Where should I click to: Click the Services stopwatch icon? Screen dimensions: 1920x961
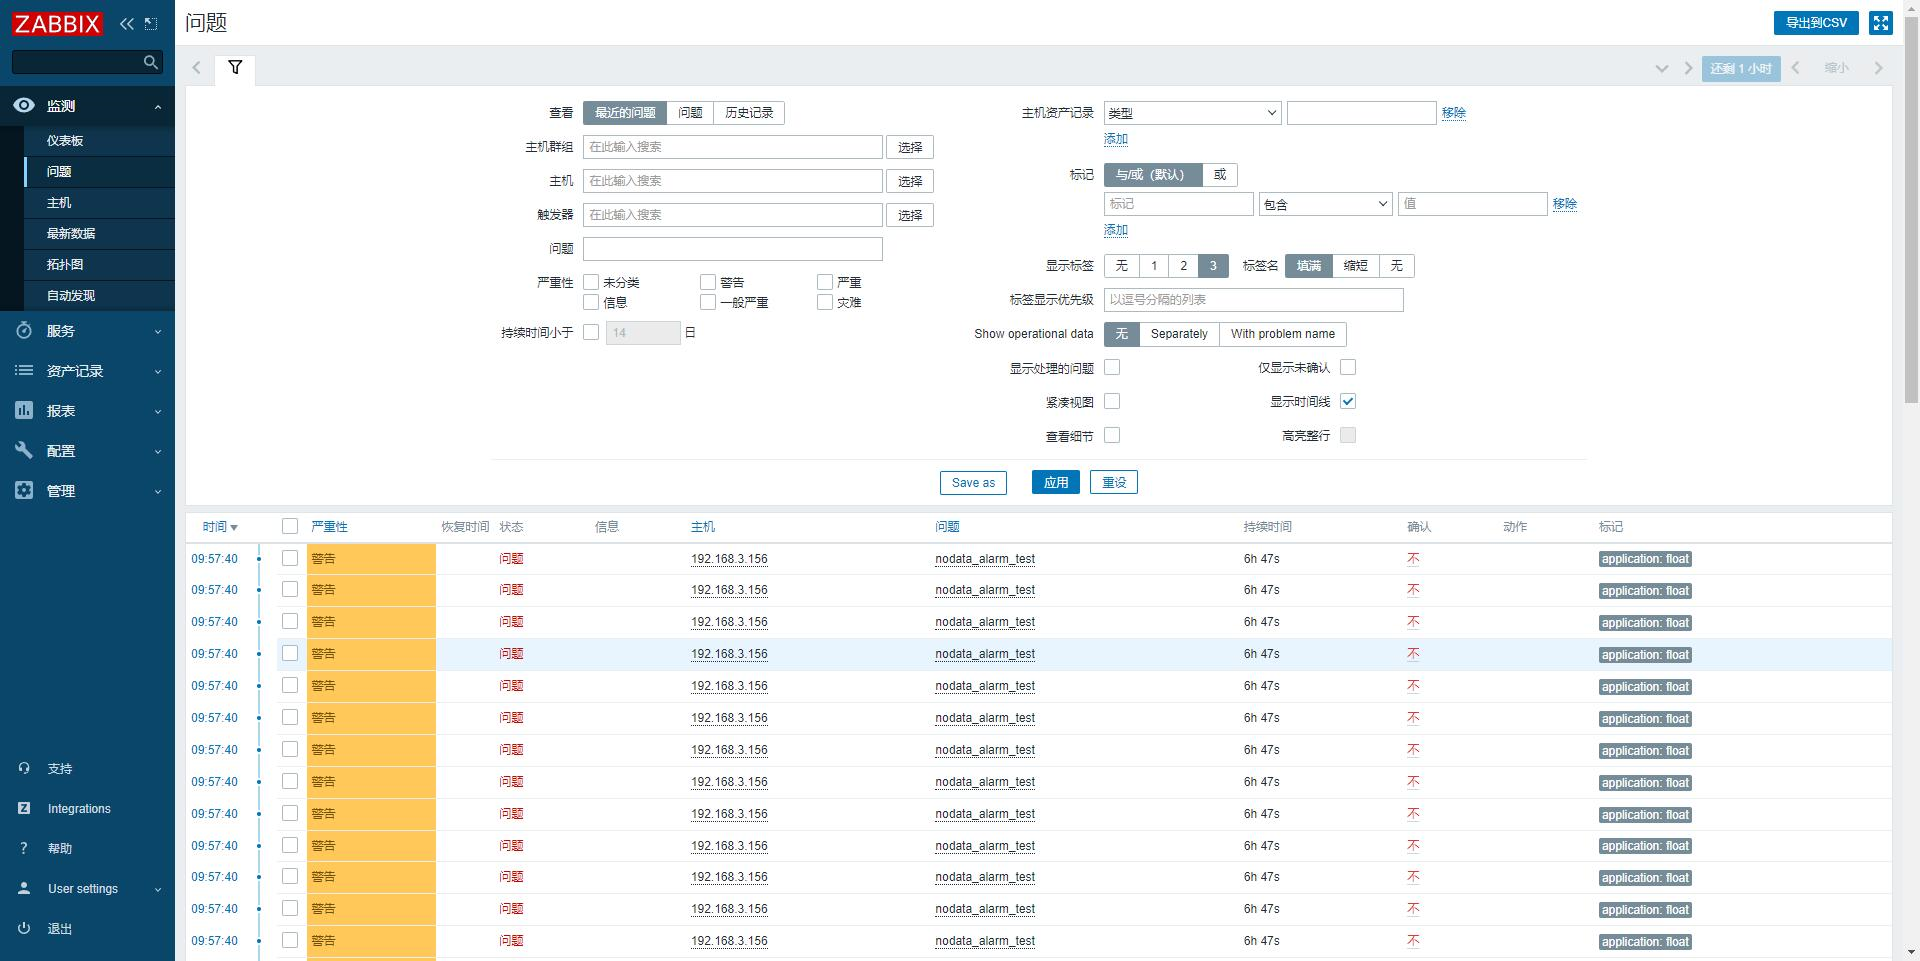pos(24,330)
